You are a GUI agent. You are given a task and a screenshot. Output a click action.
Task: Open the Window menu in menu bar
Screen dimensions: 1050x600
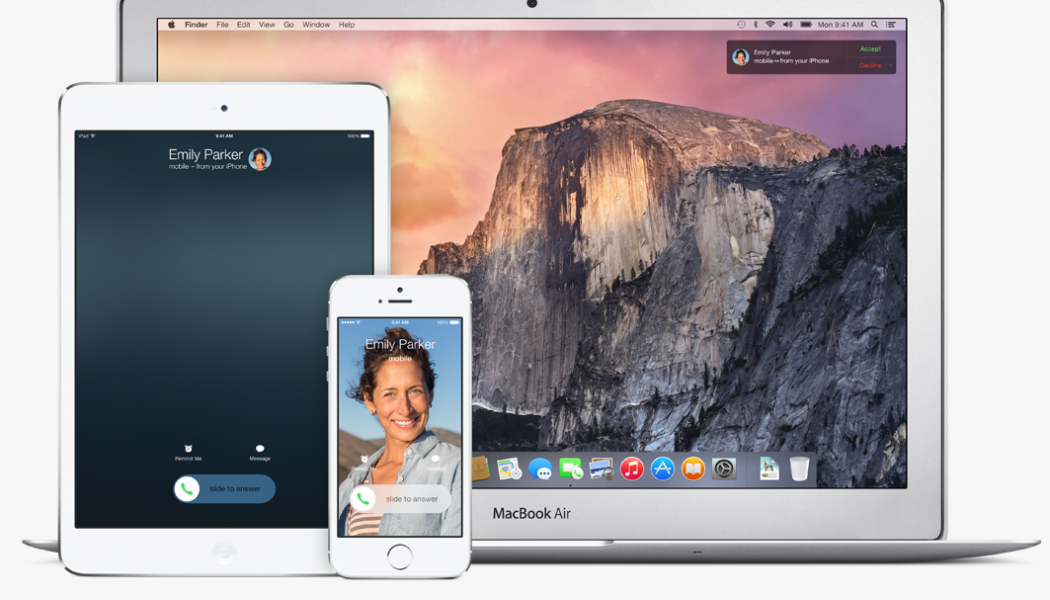(316, 24)
